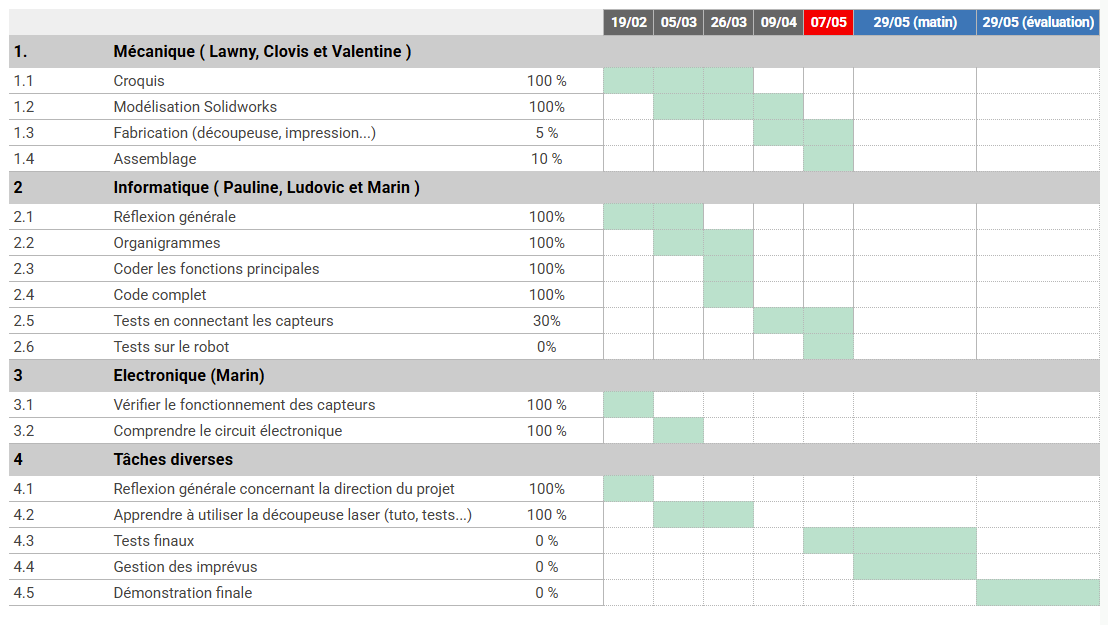Click the Tâches diverses section title

click(x=173, y=460)
